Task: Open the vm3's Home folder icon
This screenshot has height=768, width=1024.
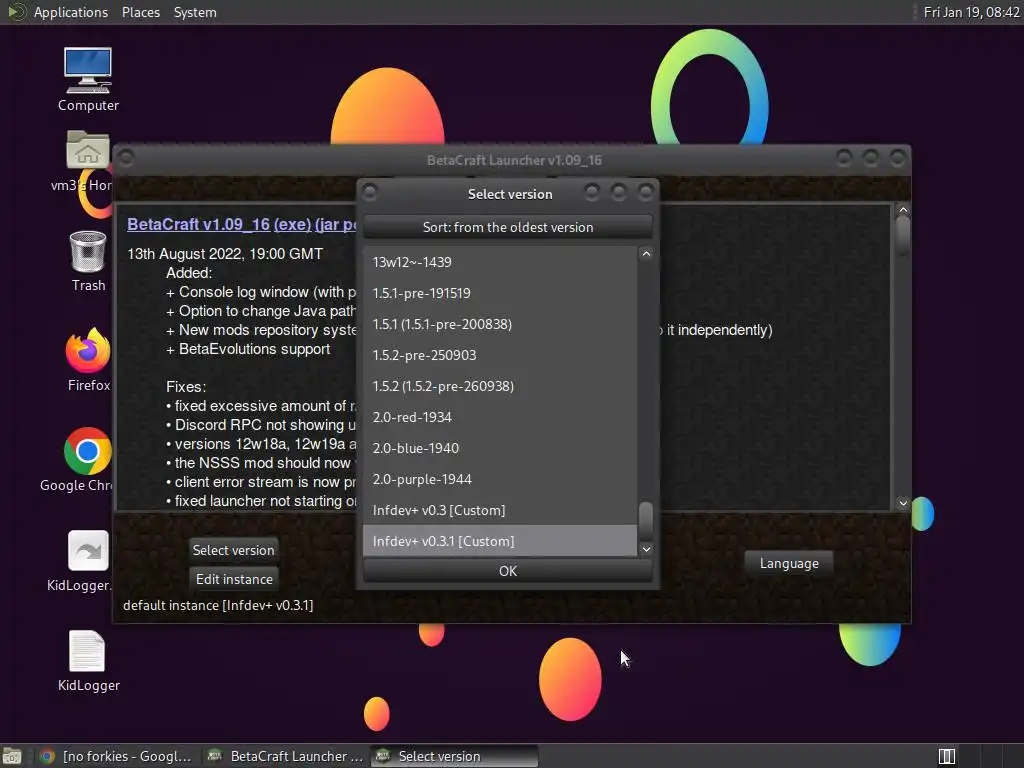Action: 88,150
